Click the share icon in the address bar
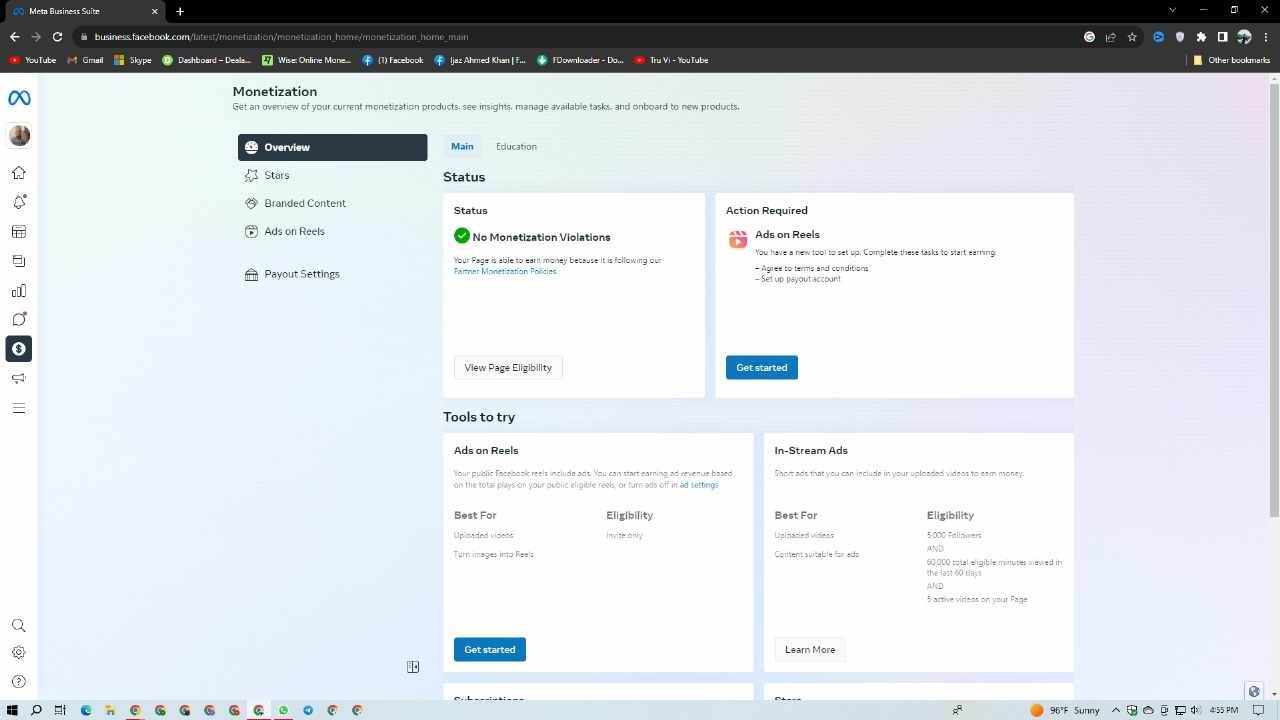Image resolution: width=1280 pixels, height=720 pixels. point(1110,37)
